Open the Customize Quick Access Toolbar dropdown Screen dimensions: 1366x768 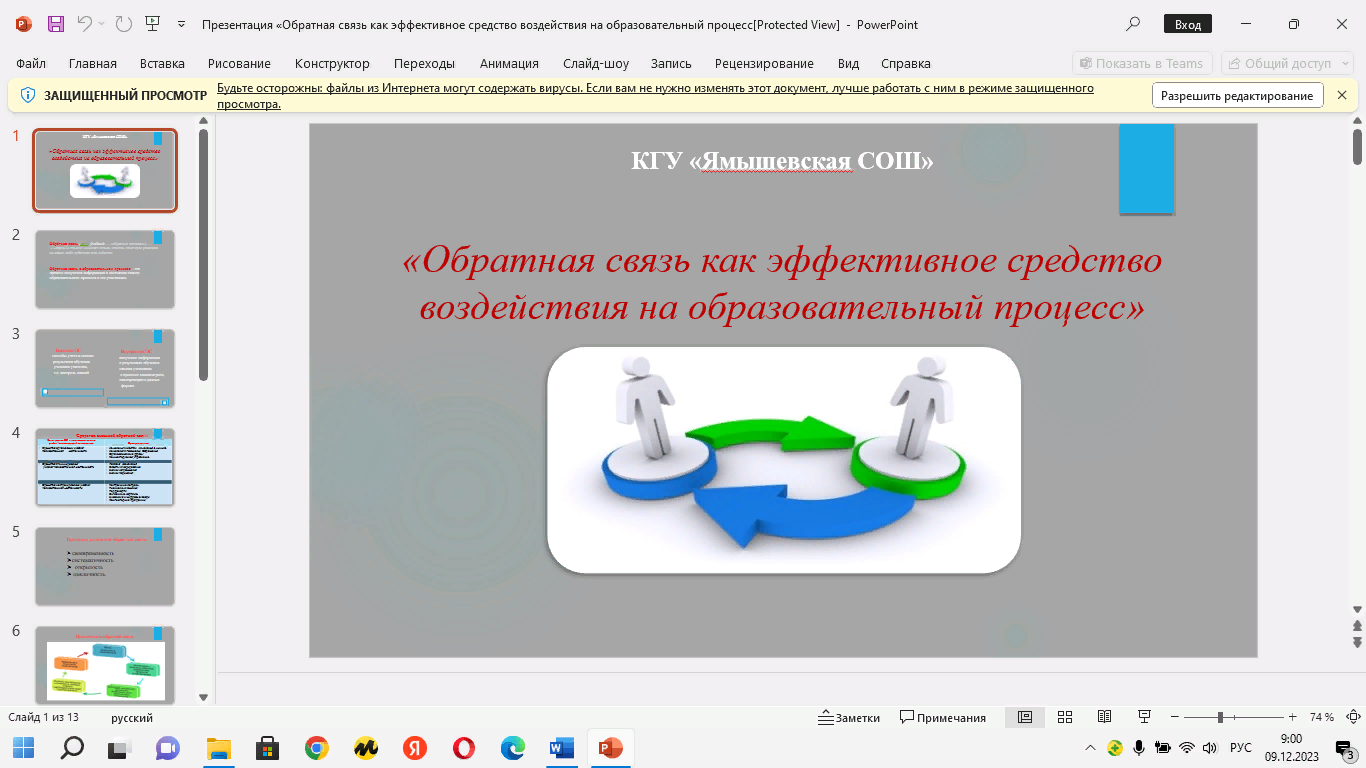click(181, 24)
